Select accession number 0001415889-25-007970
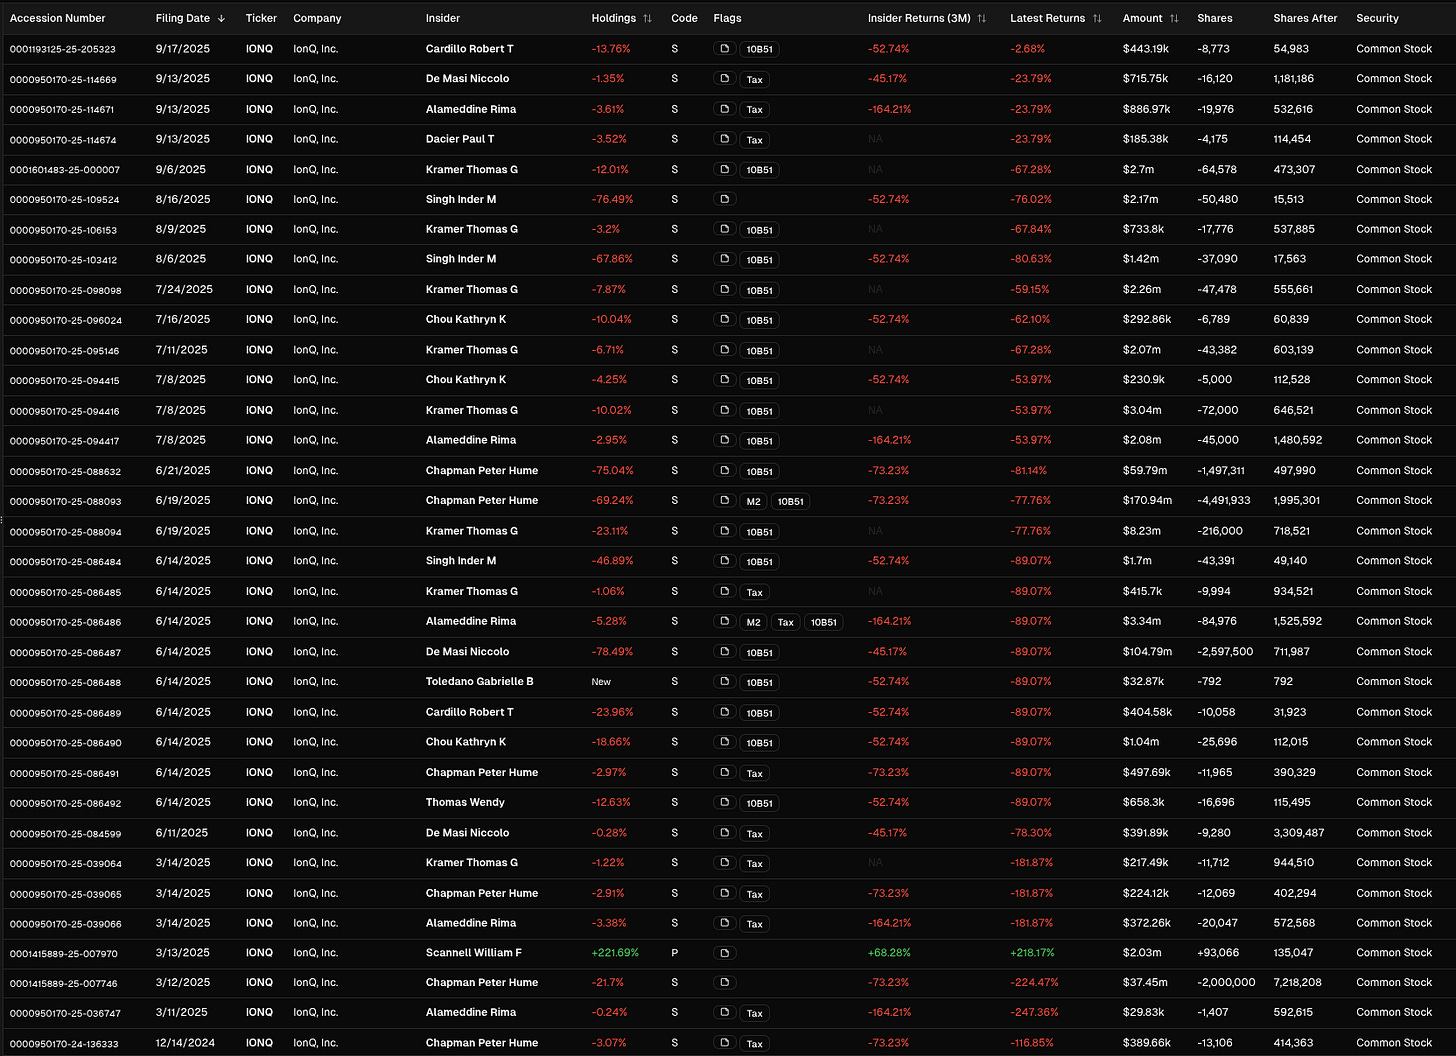The image size is (1456, 1056). pos(64,953)
